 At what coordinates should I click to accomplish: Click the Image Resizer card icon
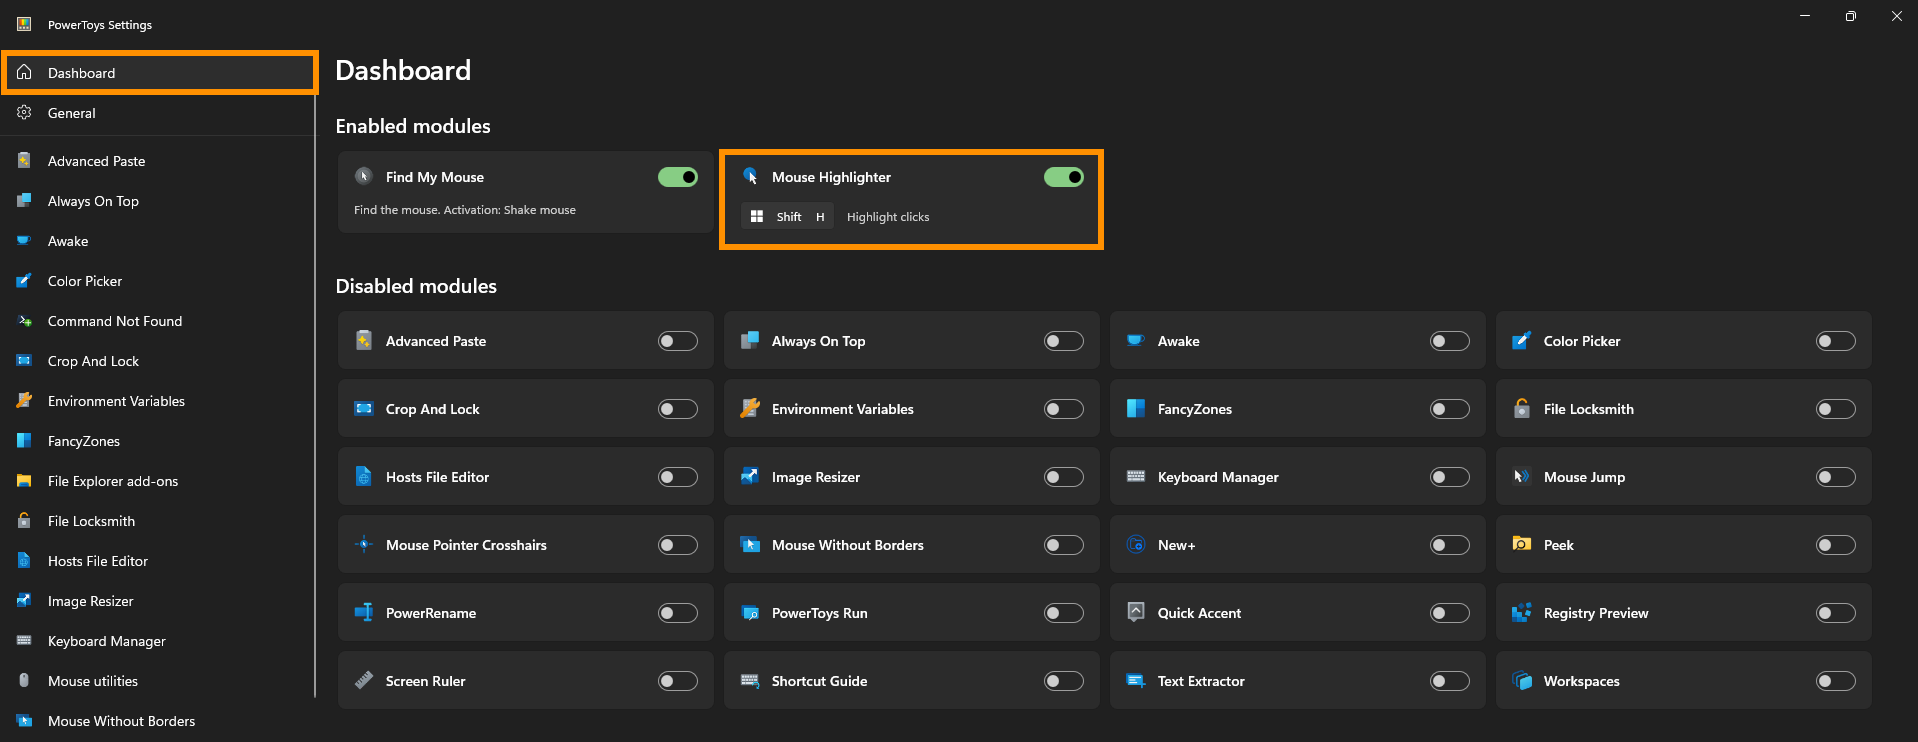[750, 476]
